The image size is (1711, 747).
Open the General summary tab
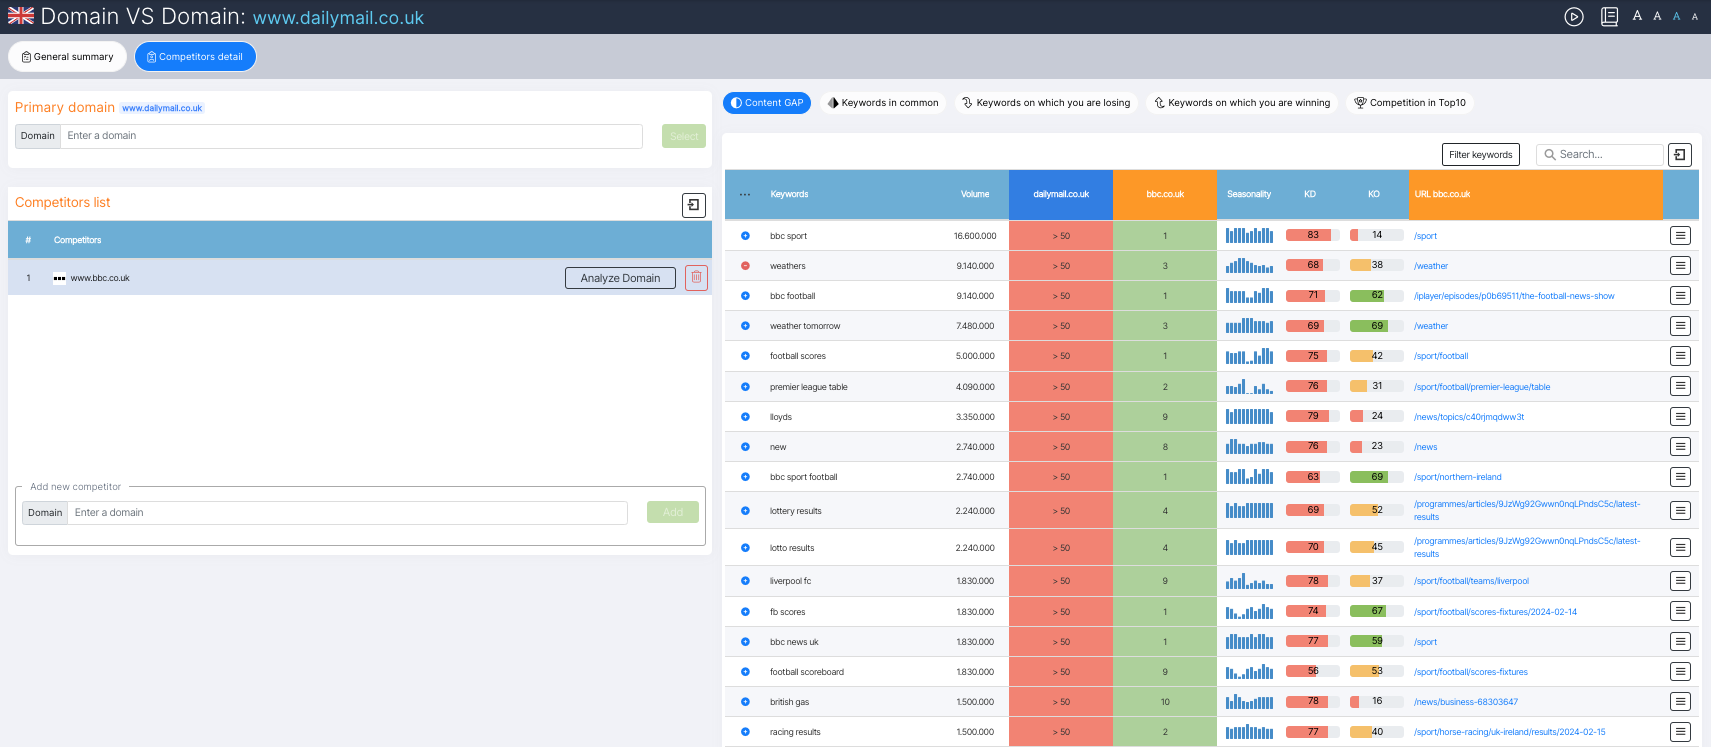[68, 57]
